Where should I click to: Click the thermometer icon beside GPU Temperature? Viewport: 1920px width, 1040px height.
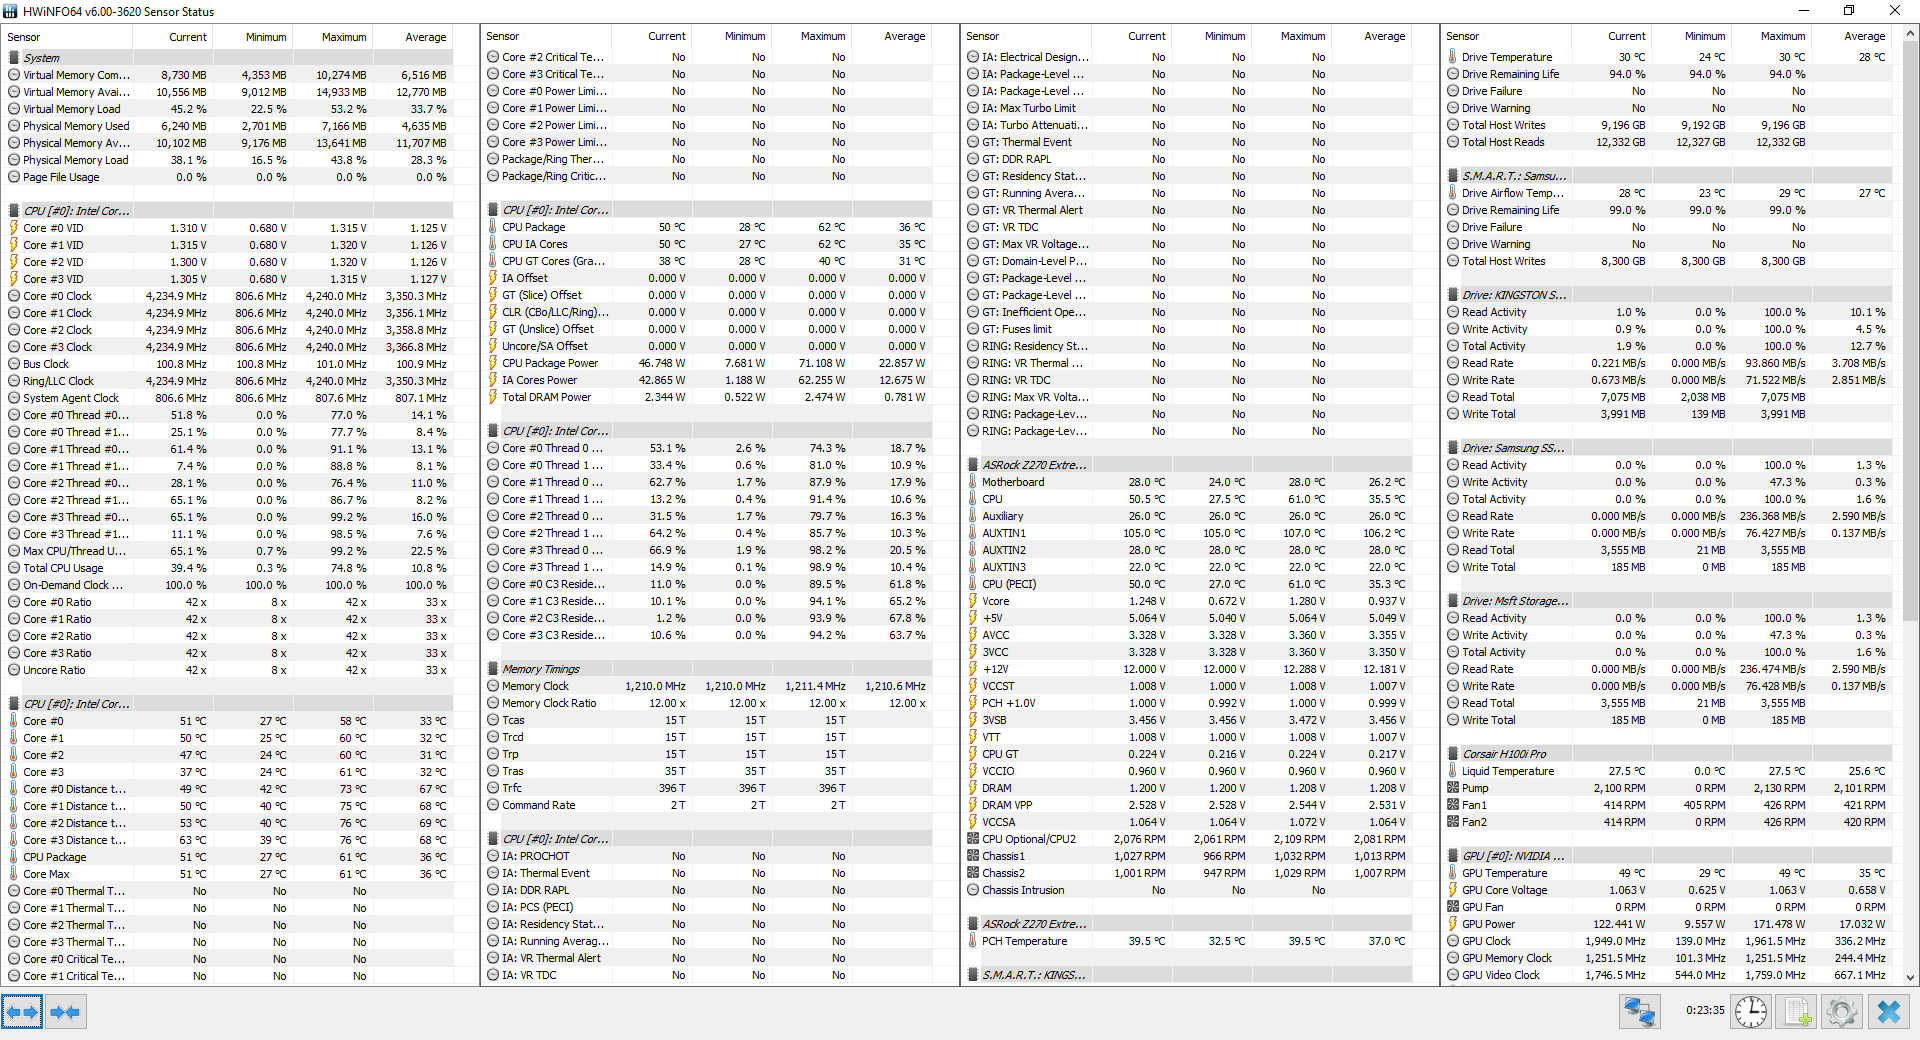[1453, 873]
